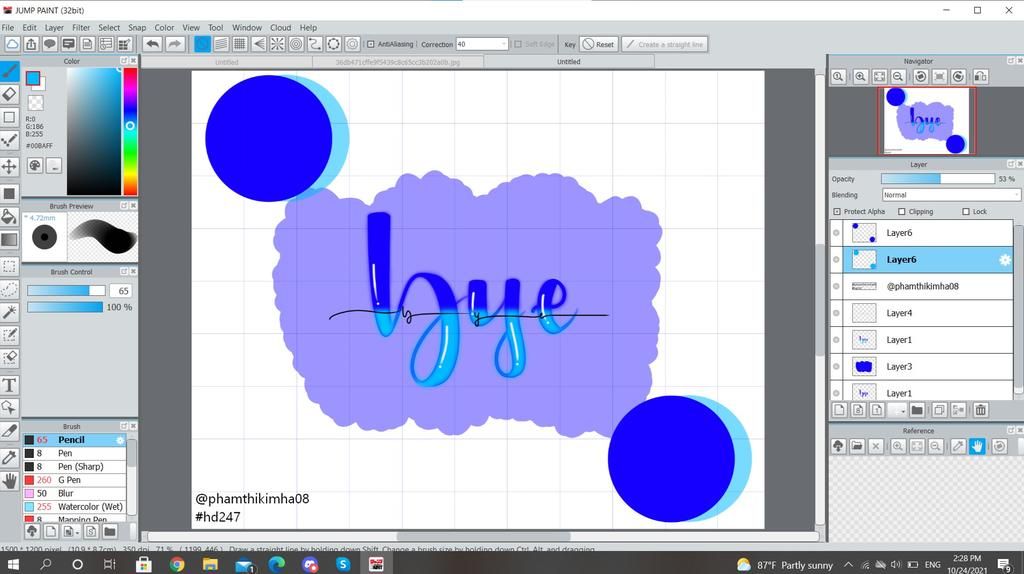Open the Filter menu
The width and height of the screenshot is (1024, 574).
(x=81, y=27)
